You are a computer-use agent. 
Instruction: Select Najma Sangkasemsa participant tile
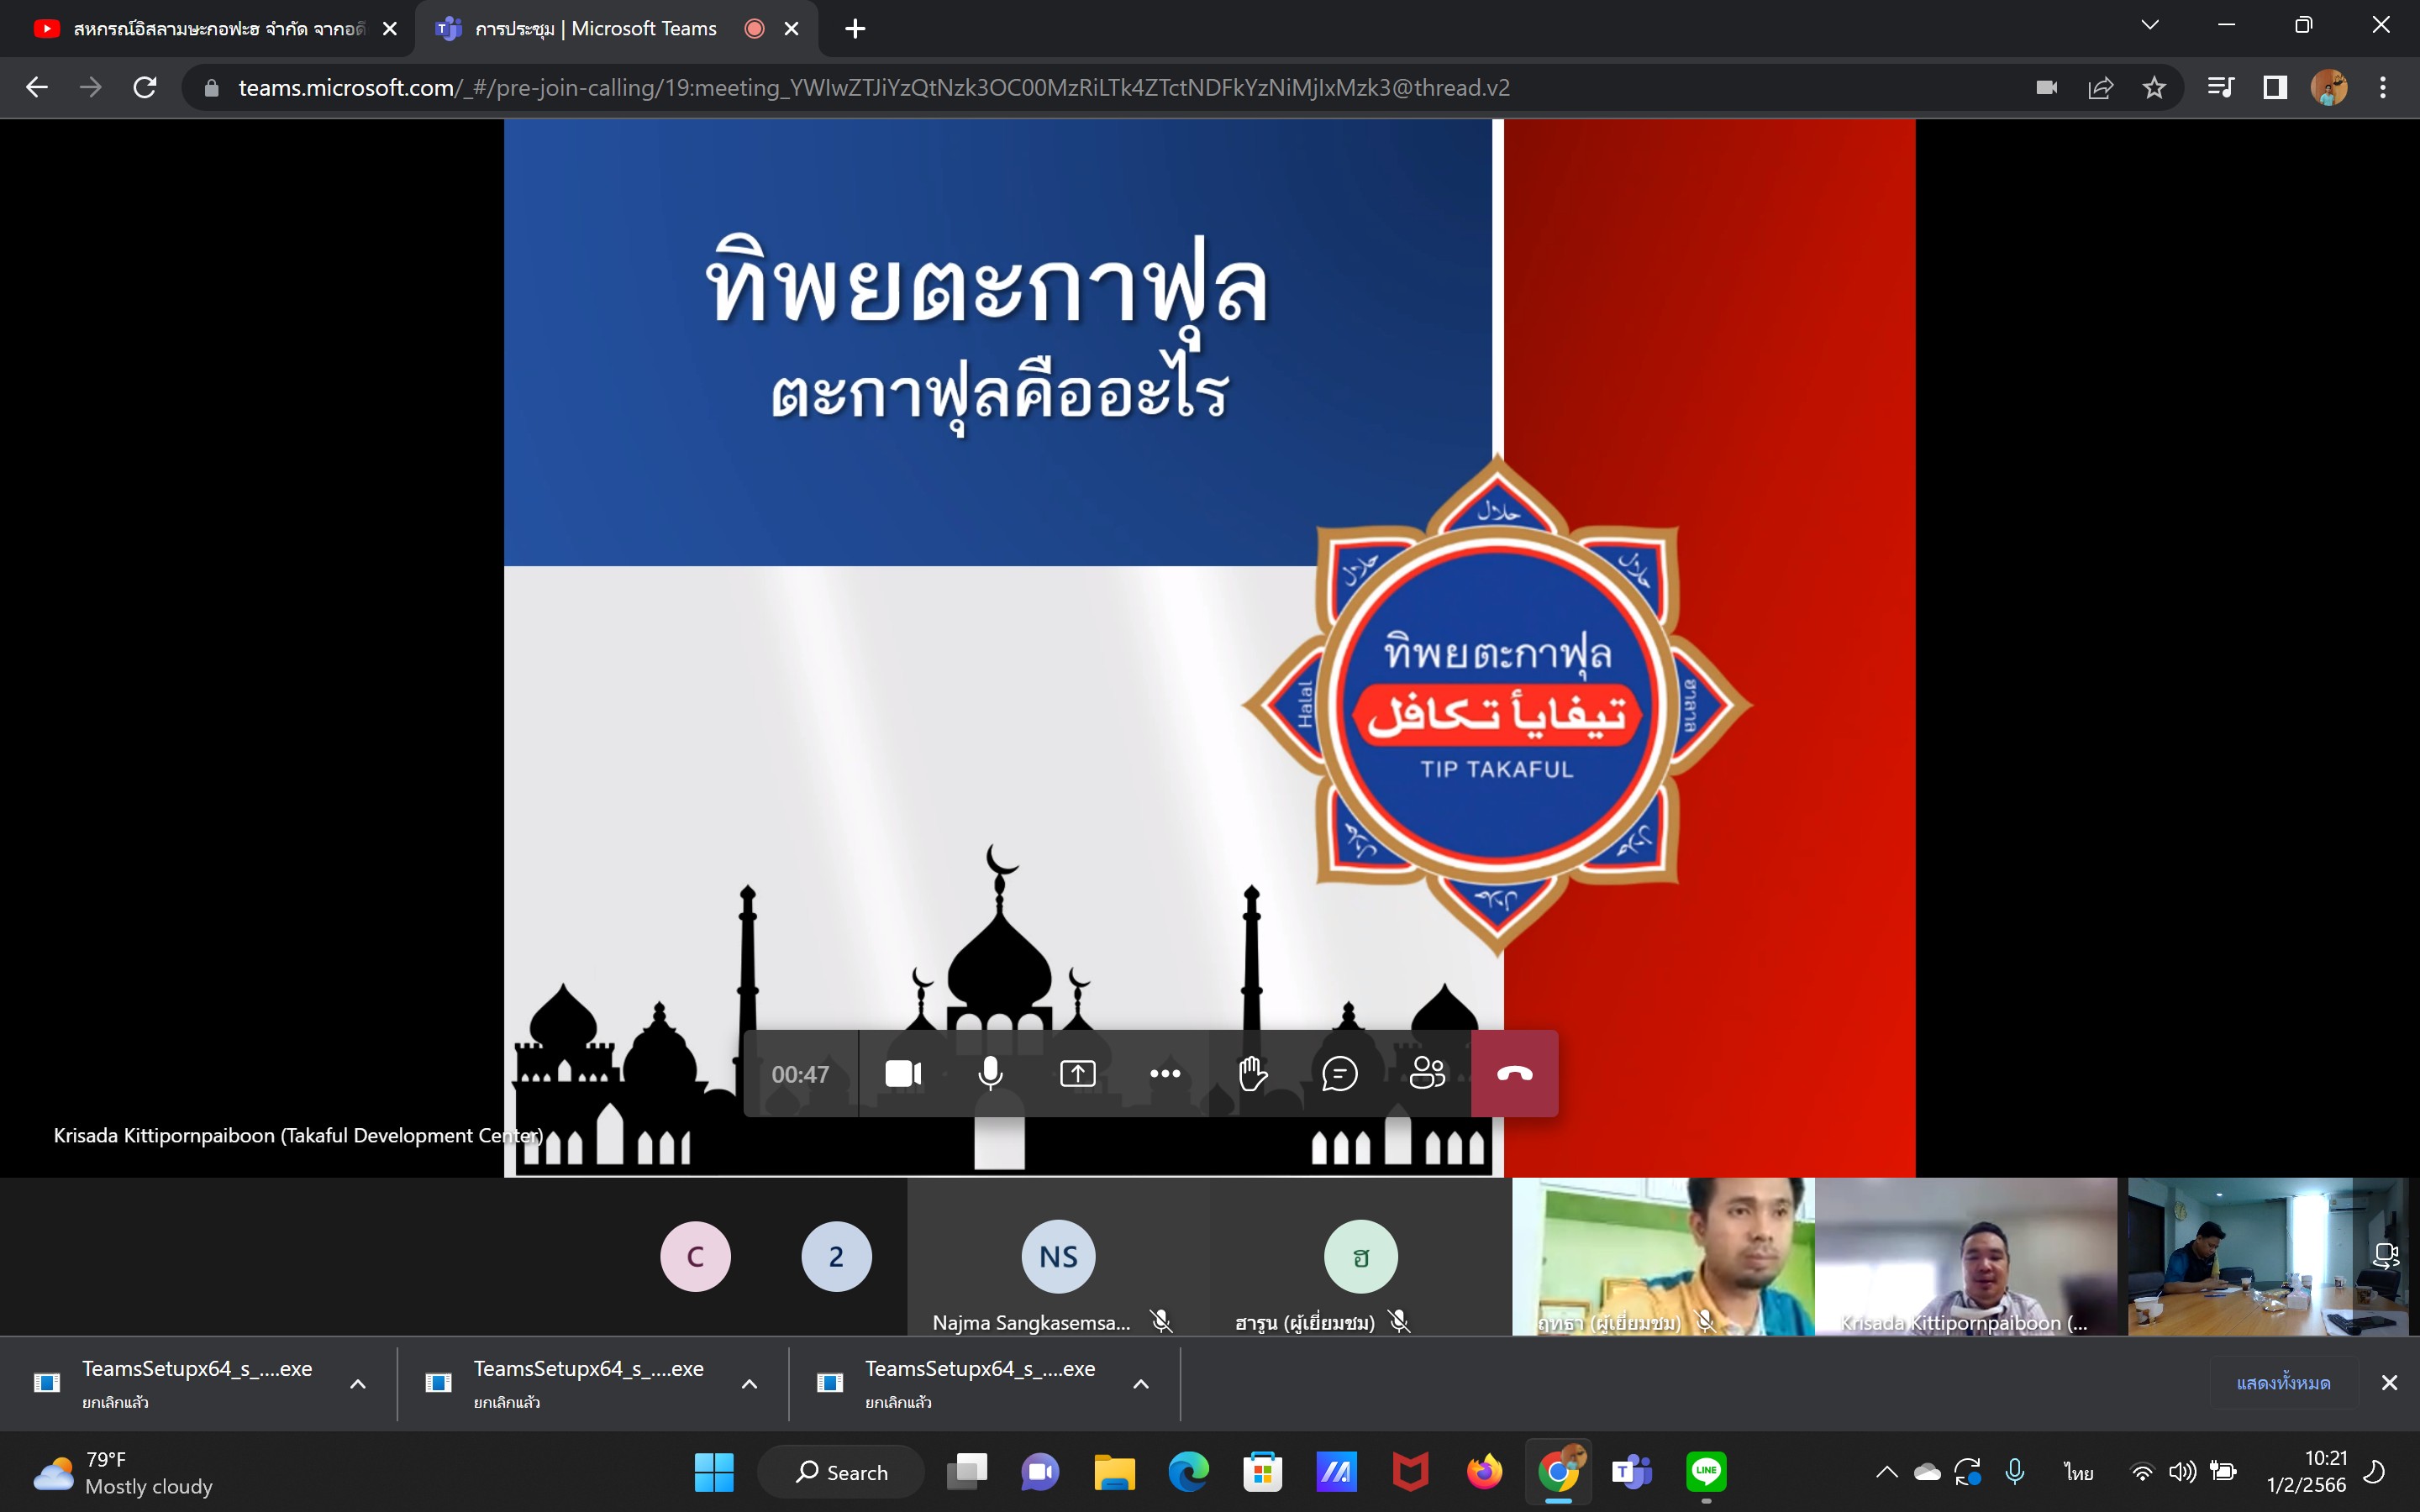pos(1058,1257)
